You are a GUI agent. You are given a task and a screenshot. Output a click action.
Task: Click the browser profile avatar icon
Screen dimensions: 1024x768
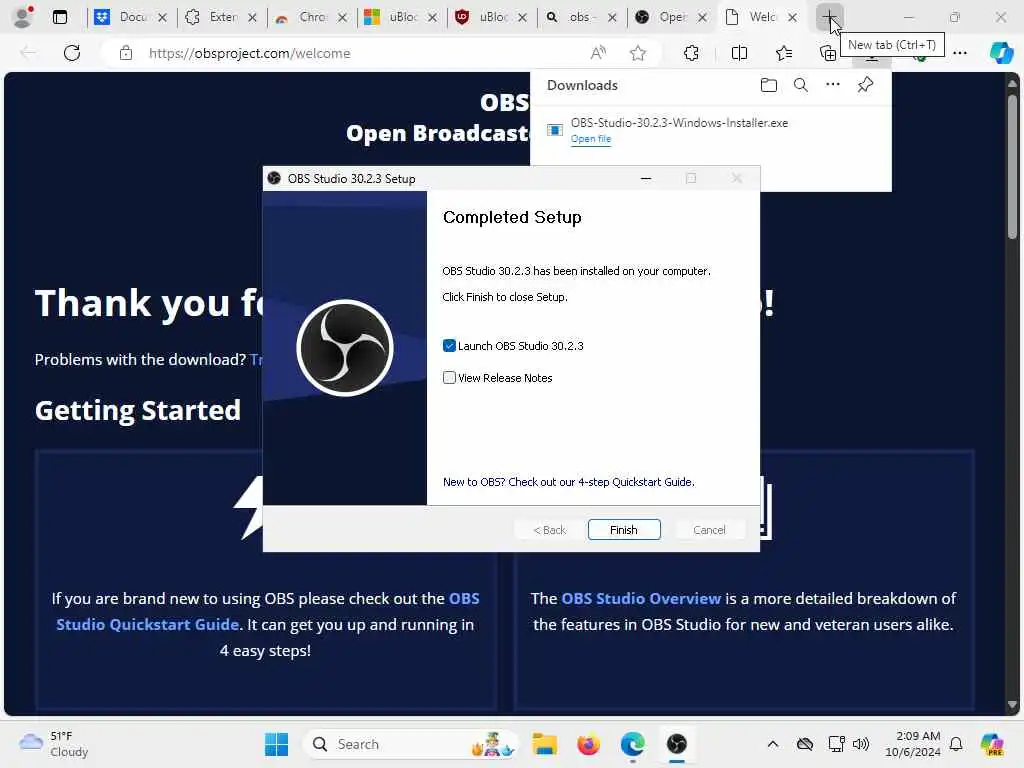[23, 17]
